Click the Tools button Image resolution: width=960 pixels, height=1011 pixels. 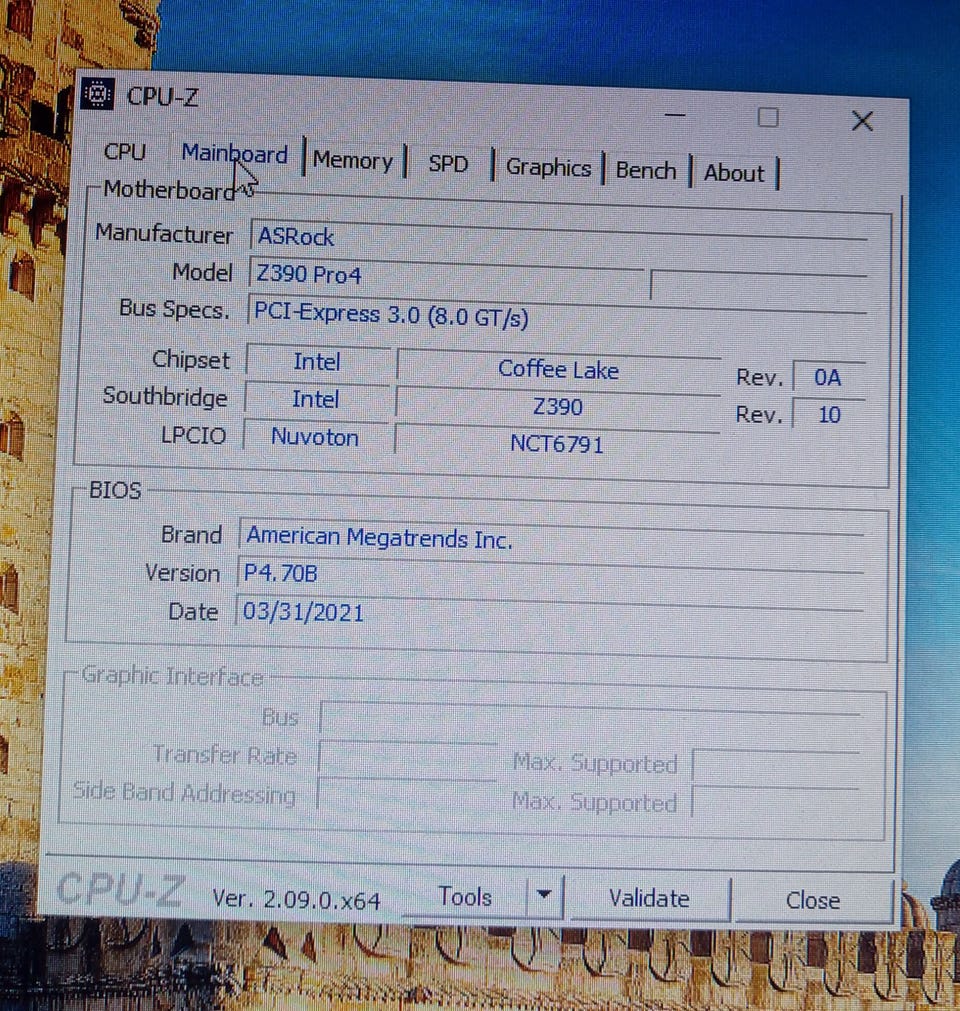[464, 897]
